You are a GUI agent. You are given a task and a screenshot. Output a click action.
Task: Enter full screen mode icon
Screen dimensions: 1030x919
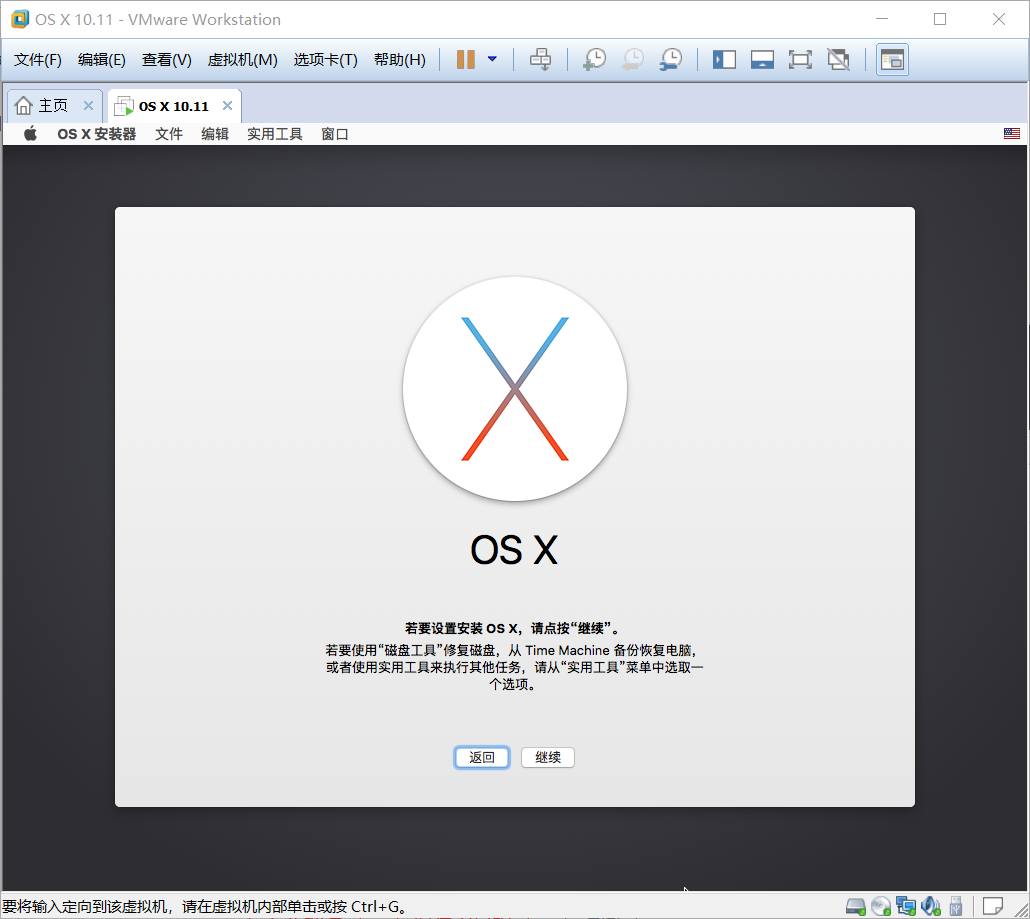[800, 60]
